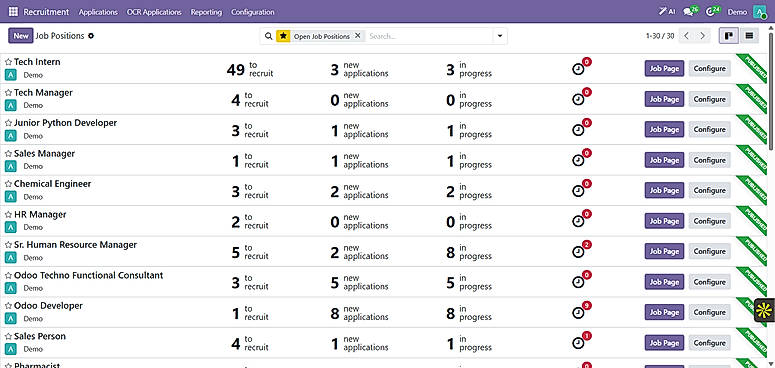Go to previous page of records
This screenshot has height=368, width=775.
[x=687, y=36]
